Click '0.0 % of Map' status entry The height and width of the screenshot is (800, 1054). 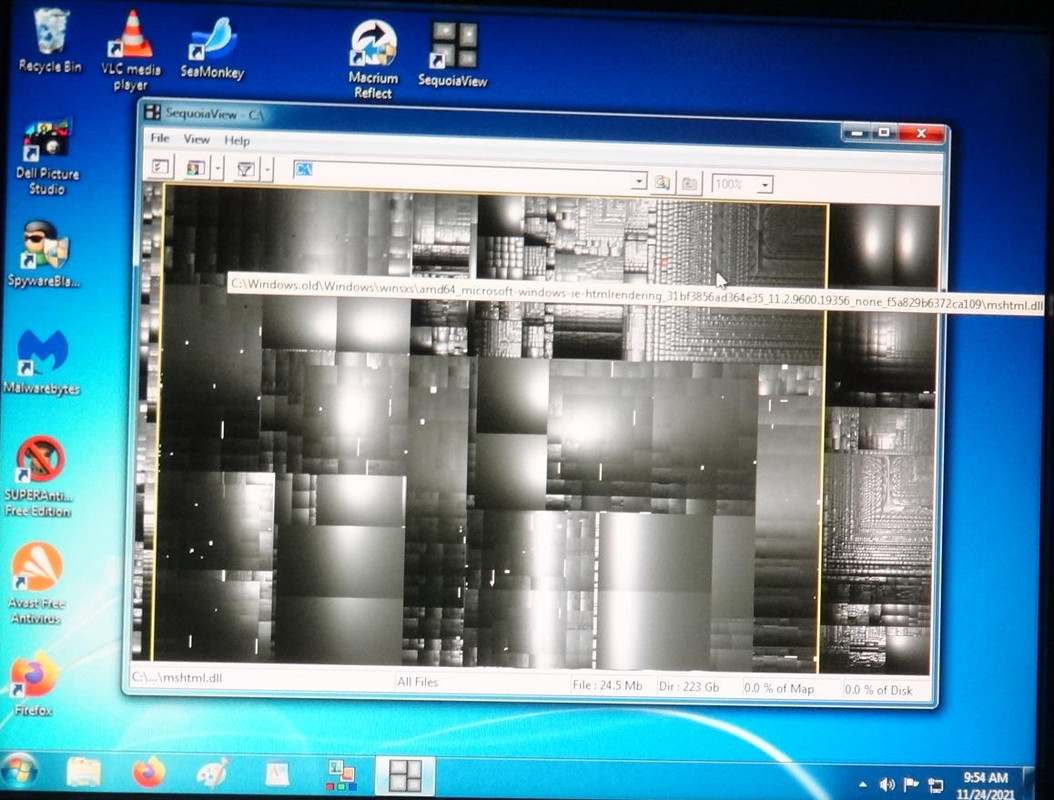pyautogui.click(x=779, y=688)
